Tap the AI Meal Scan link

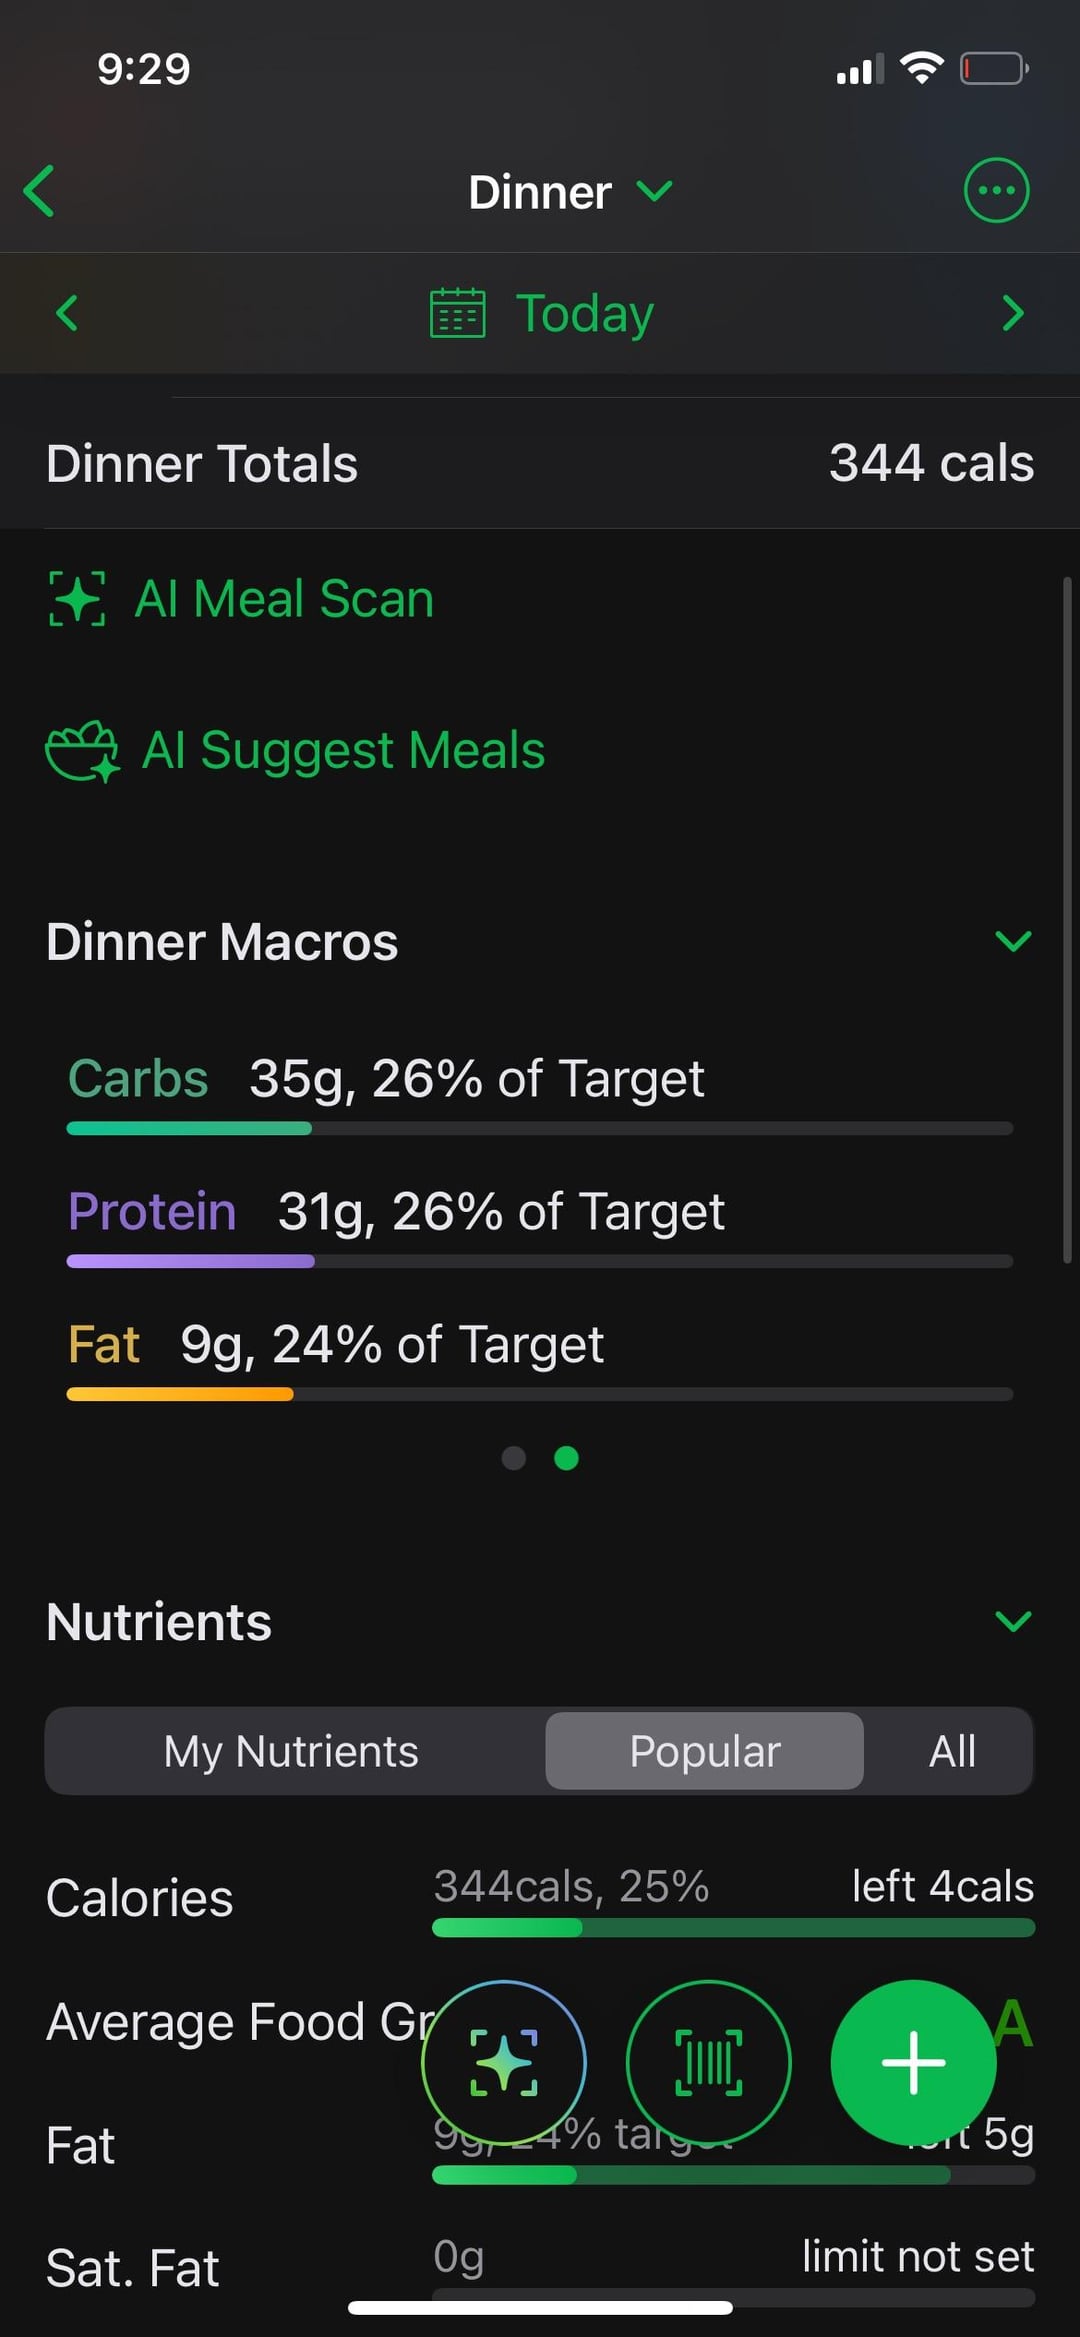(284, 599)
